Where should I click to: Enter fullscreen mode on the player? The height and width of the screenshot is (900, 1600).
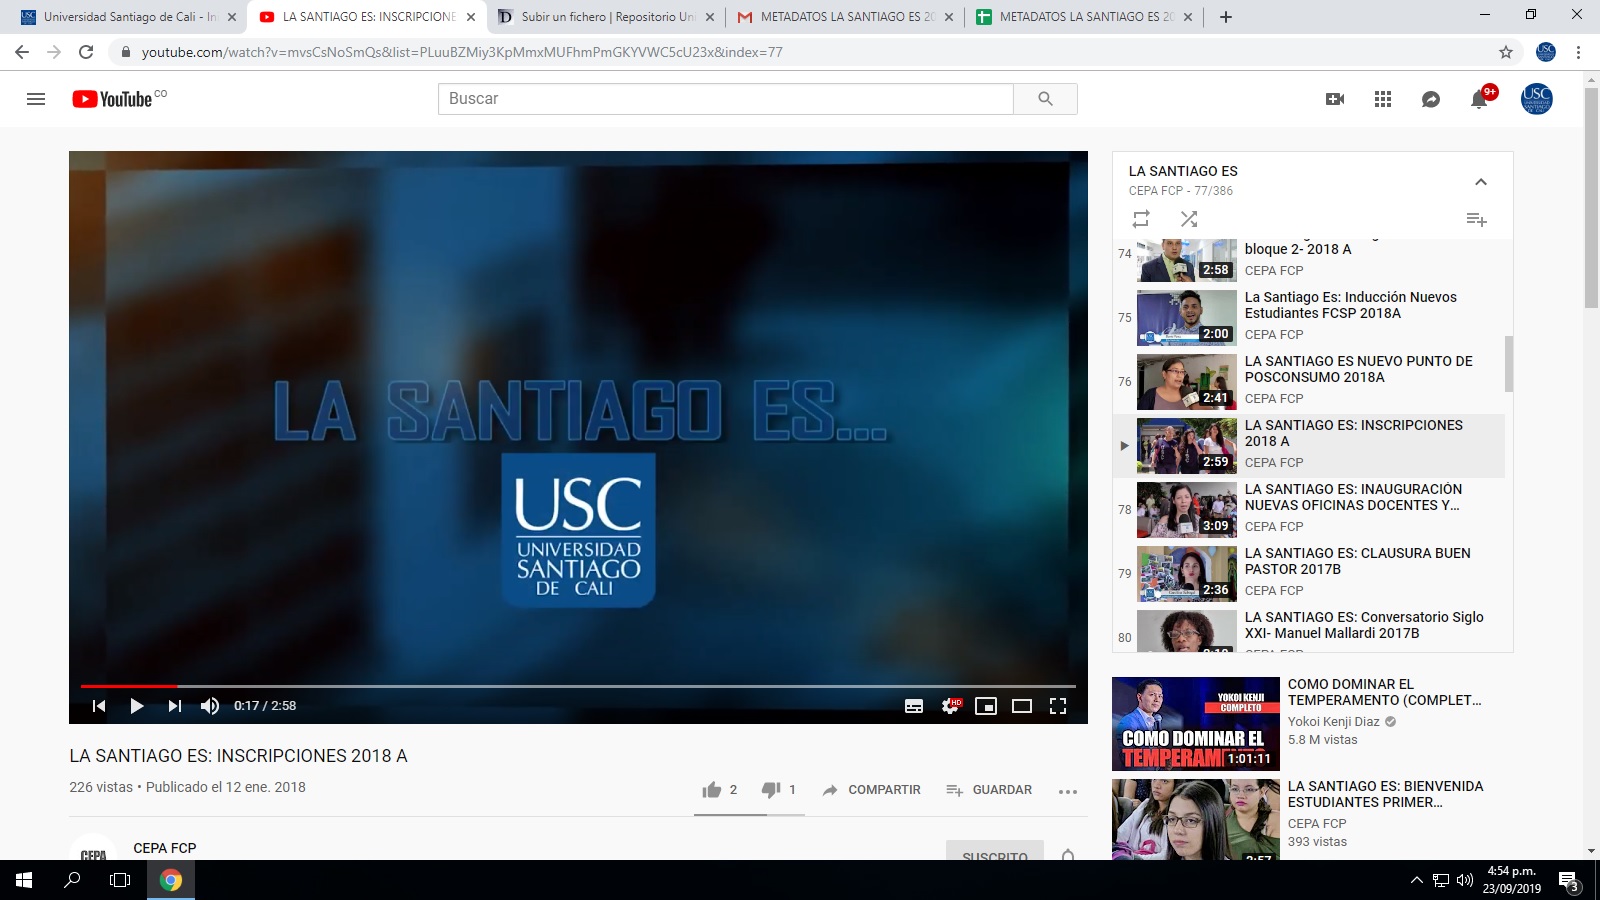[x=1058, y=706]
